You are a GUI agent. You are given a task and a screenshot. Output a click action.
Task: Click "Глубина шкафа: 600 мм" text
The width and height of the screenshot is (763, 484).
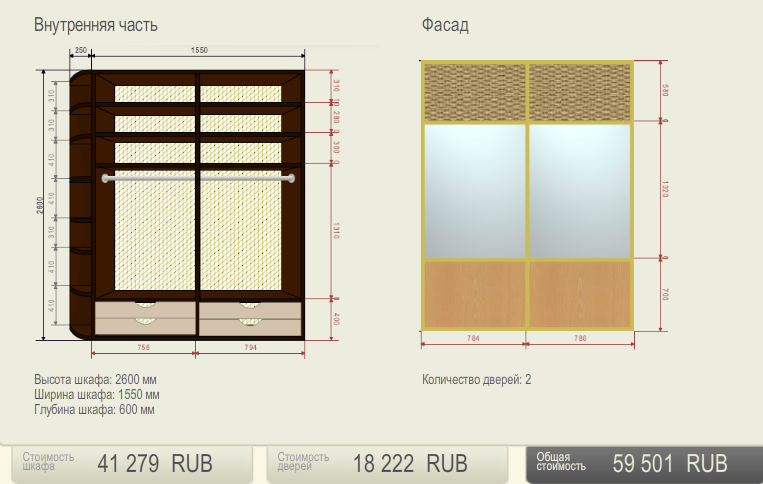pyautogui.click(x=94, y=410)
